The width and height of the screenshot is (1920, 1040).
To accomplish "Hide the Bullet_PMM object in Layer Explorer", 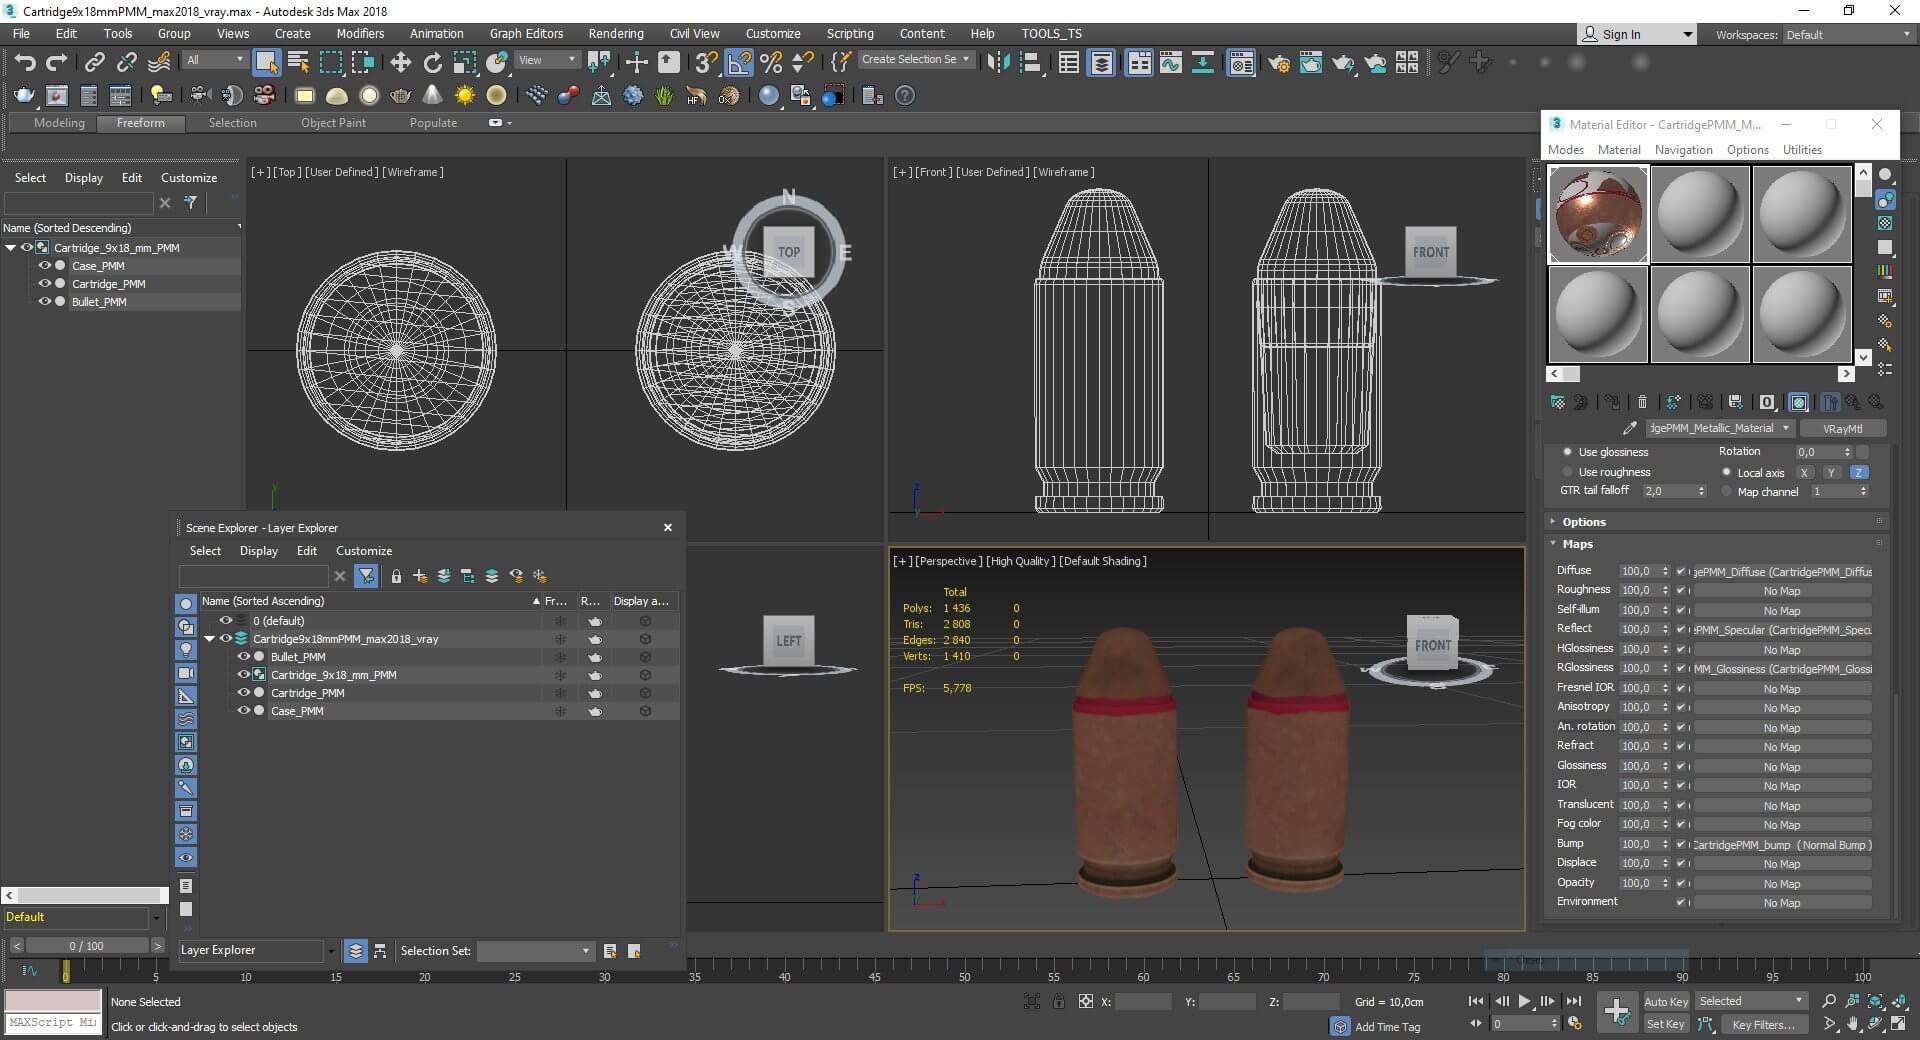I will tap(243, 657).
